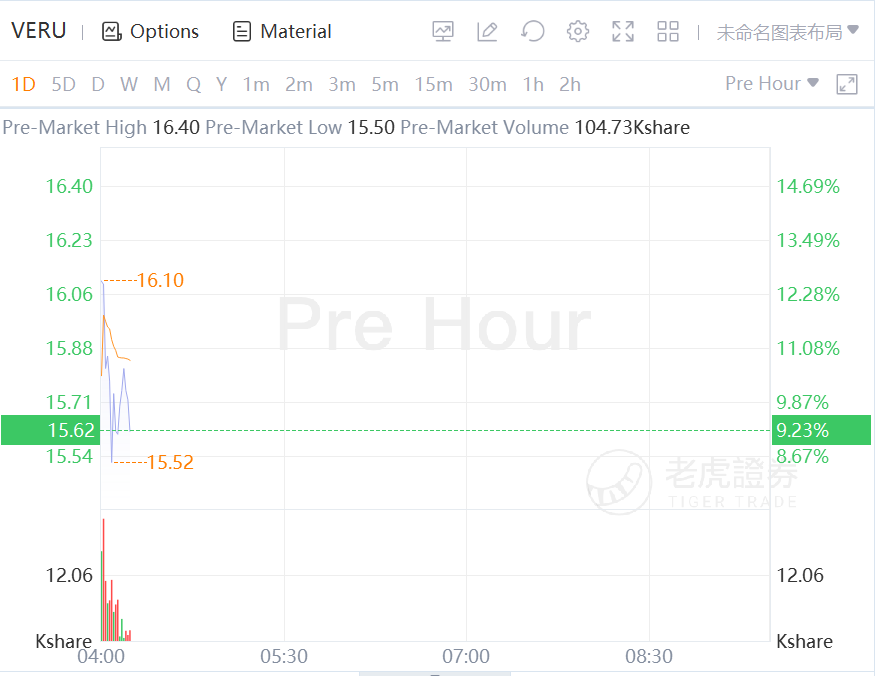Enter fullscreen with the four-corner arrows icon
Image resolution: width=875 pixels, height=676 pixels.
(623, 31)
